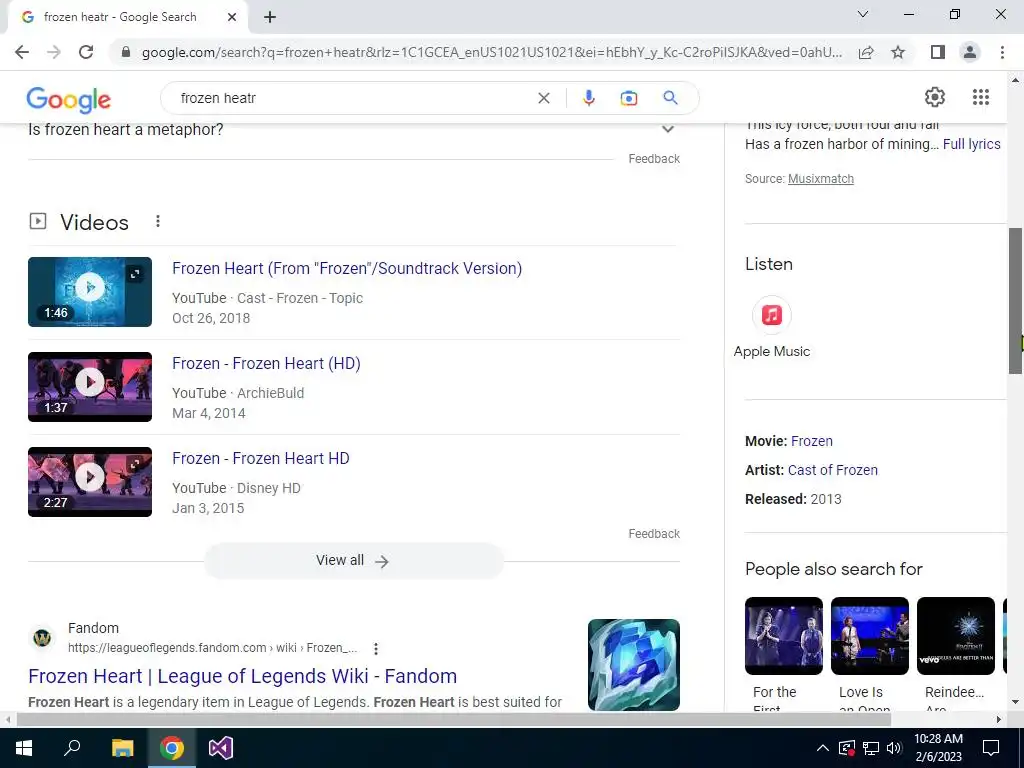The image size is (1024, 768).
Task: Play the 2:27 Disney HD video thumbnail
Action: point(90,482)
